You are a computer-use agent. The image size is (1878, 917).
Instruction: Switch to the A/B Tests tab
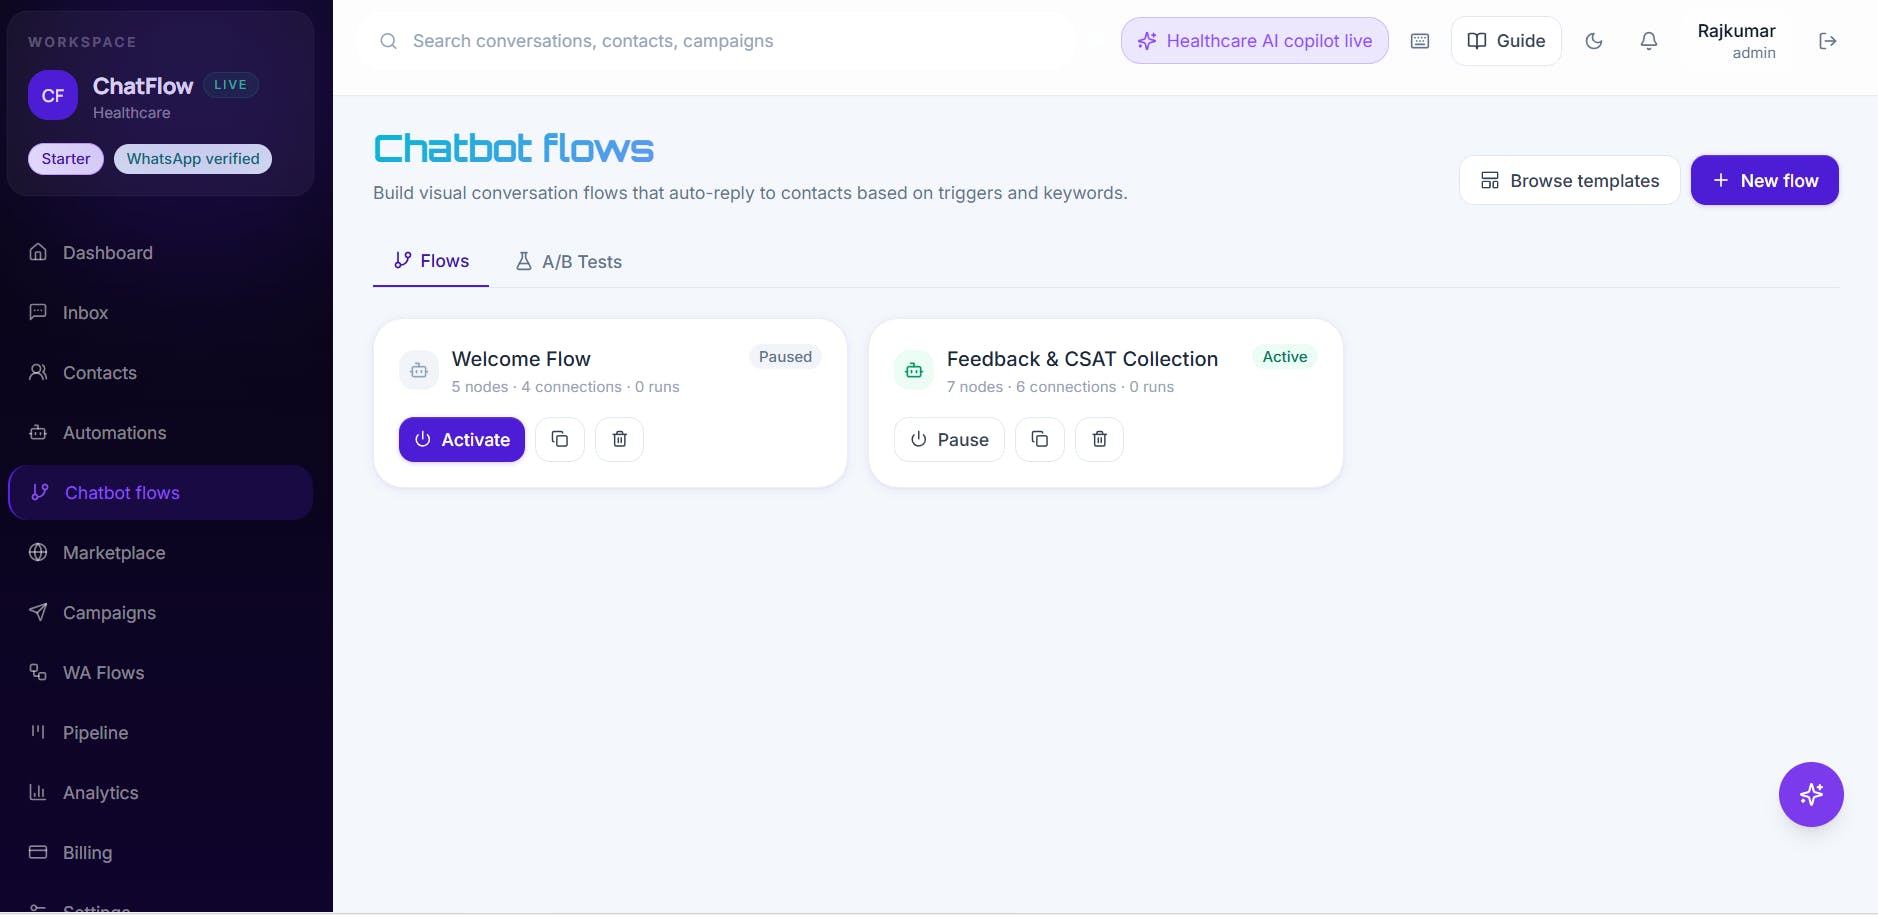[568, 262]
